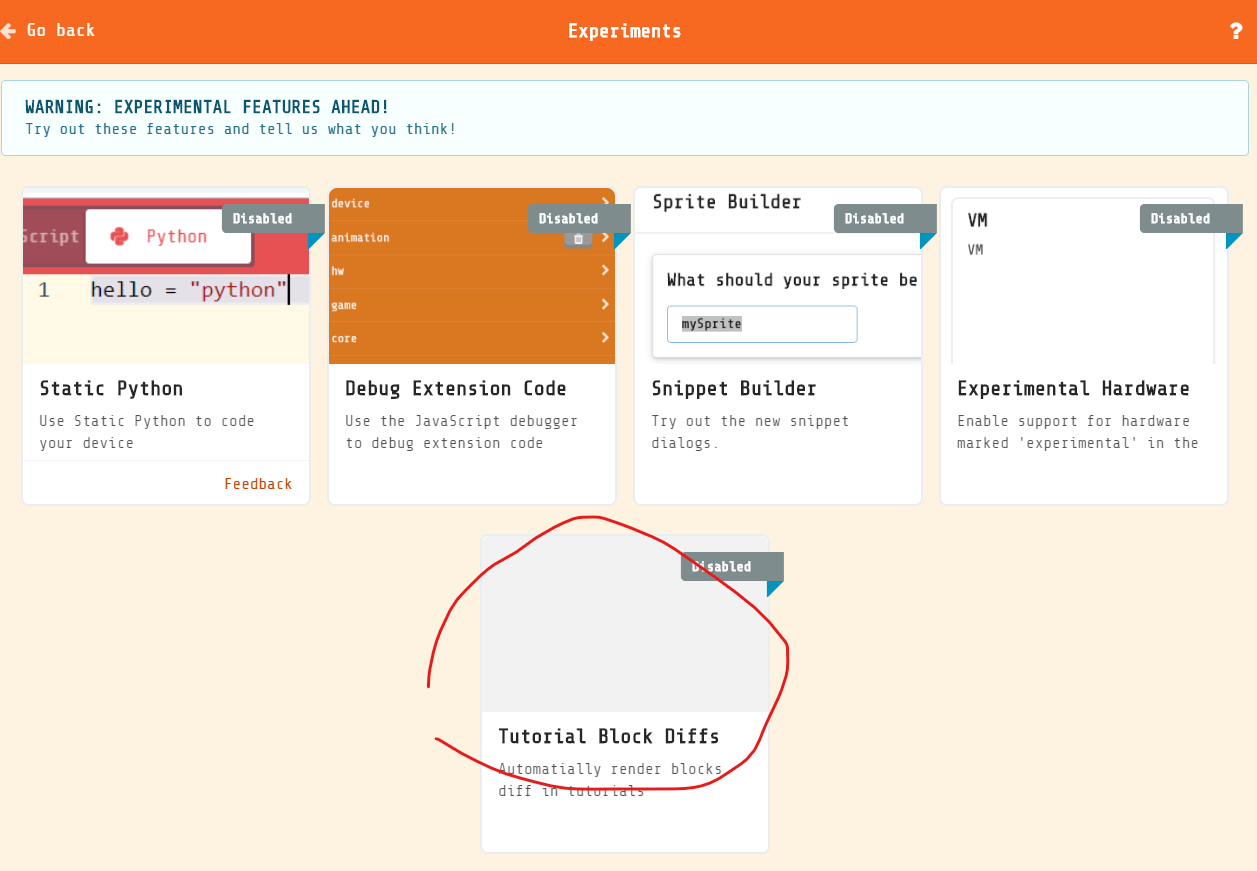Enable the Debug Extension Code toggle
Image resolution: width=1257 pixels, height=871 pixels.
point(568,218)
